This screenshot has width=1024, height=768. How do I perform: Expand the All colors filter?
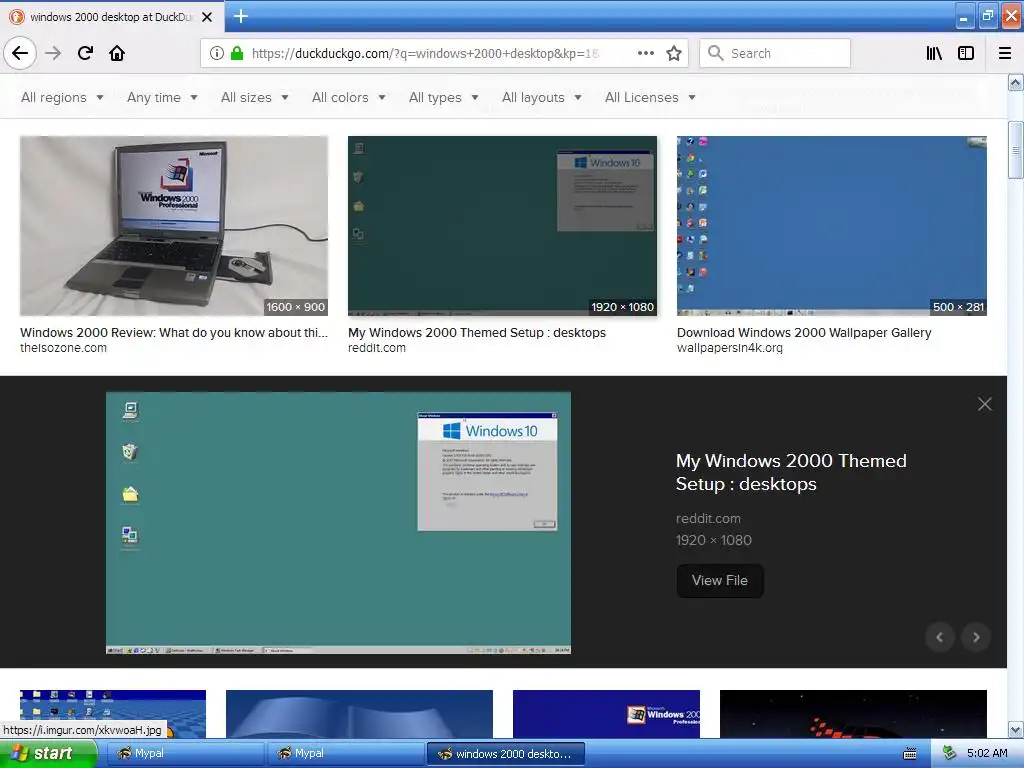point(349,97)
